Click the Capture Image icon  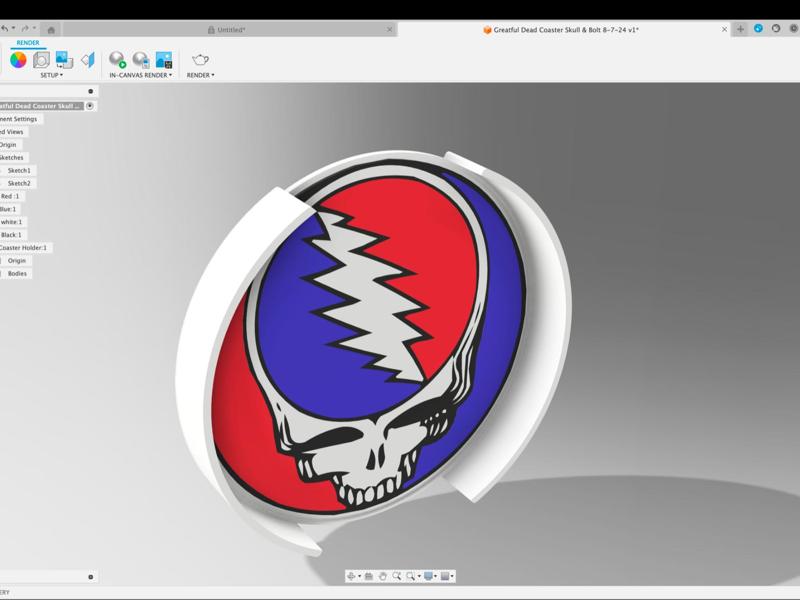click(x=164, y=60)
